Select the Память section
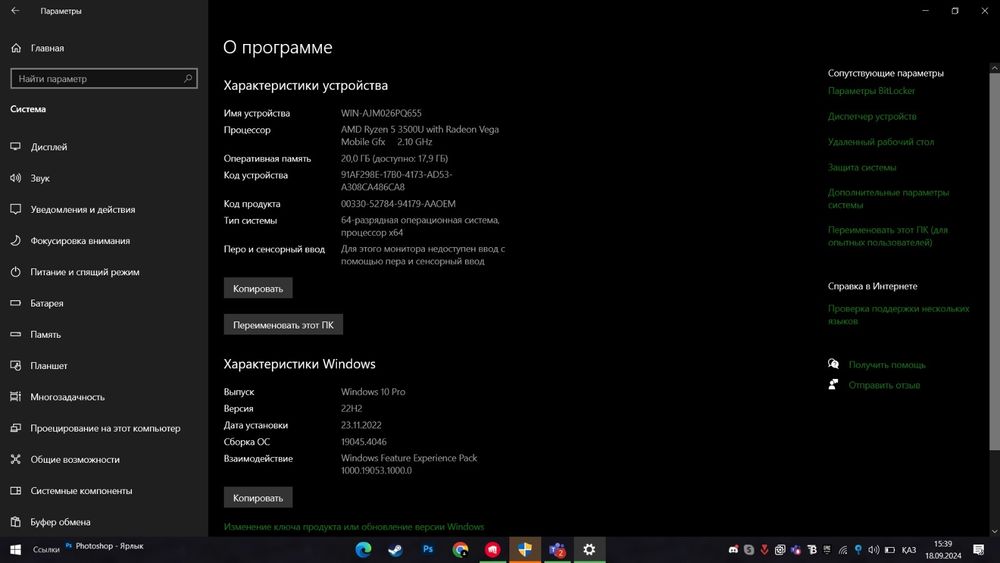 36,334
